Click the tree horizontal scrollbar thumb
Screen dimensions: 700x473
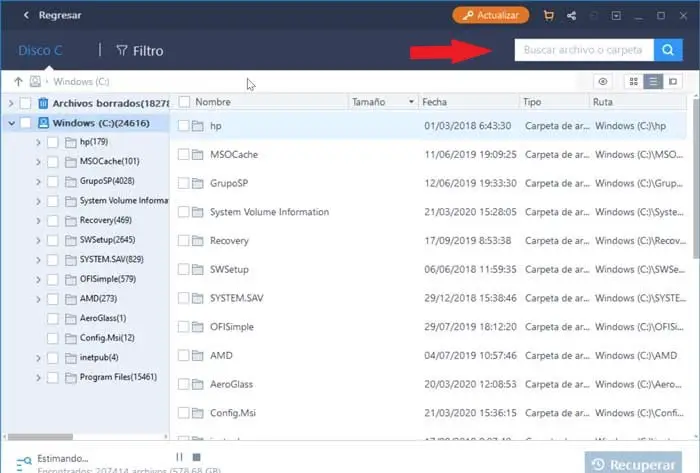click(40, 436)
